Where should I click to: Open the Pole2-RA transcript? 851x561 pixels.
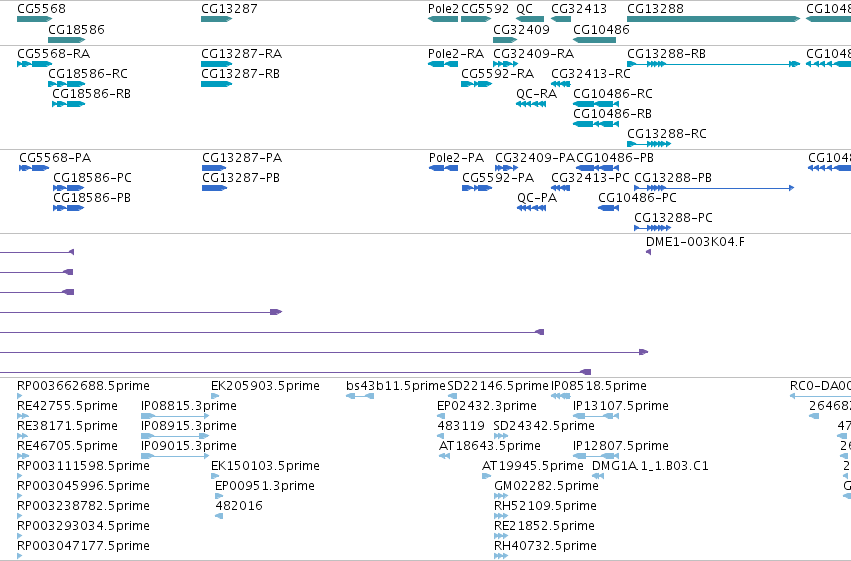pyautogui.click(x=455, y=54)
